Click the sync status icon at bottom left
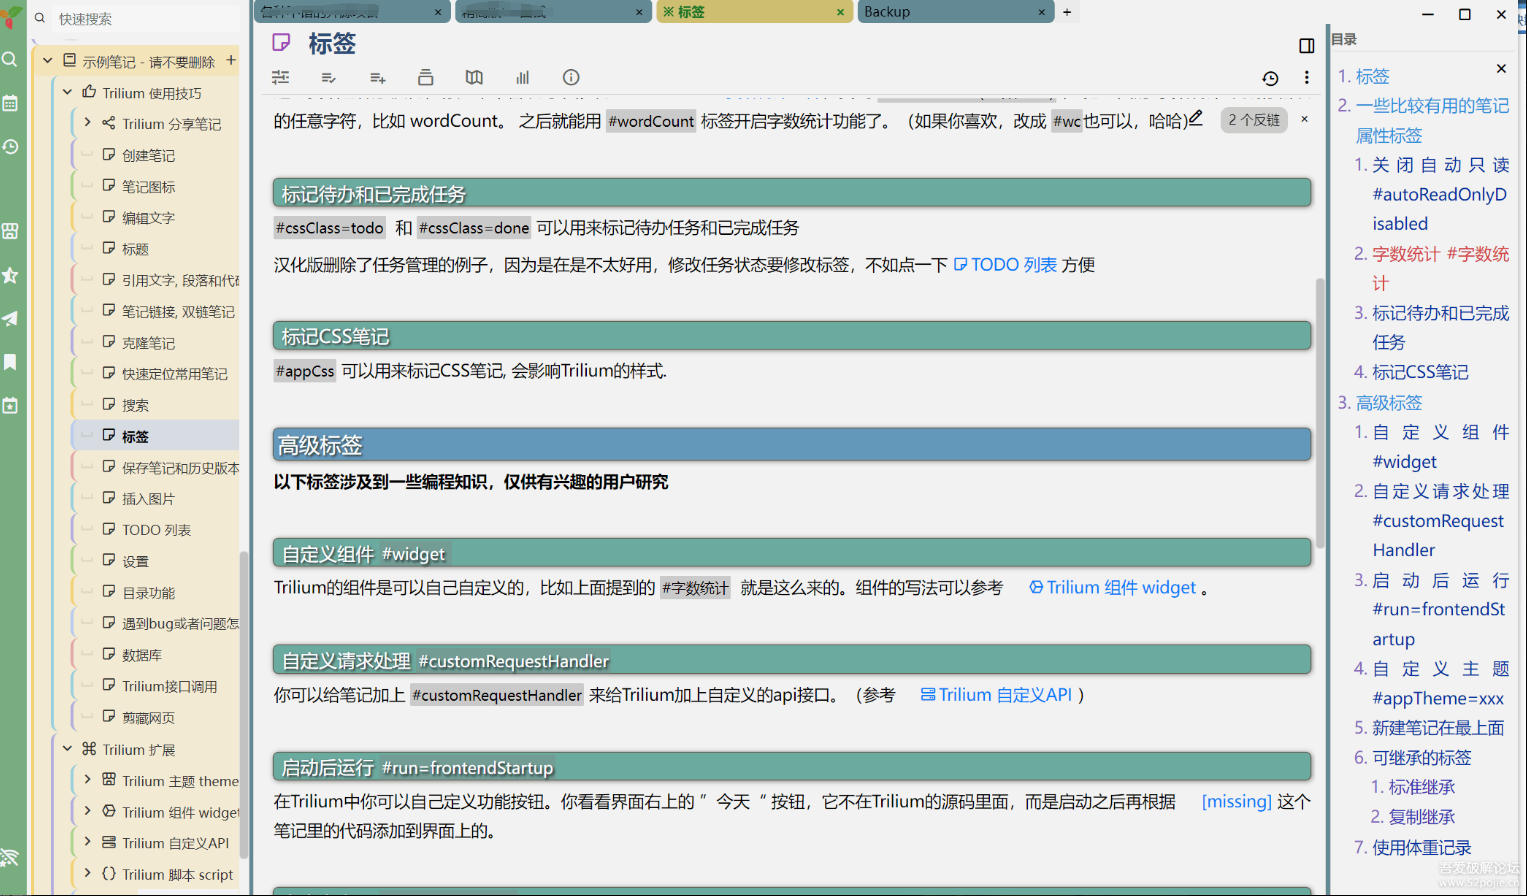This screenshot has height=896, width=1527. (10, 858)
